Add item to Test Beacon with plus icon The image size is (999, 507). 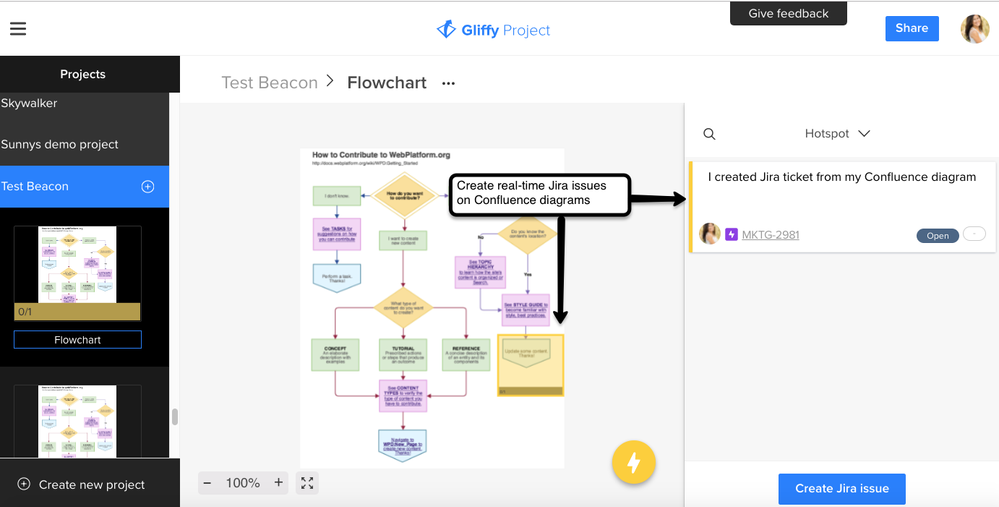click(x=147, y=187)
